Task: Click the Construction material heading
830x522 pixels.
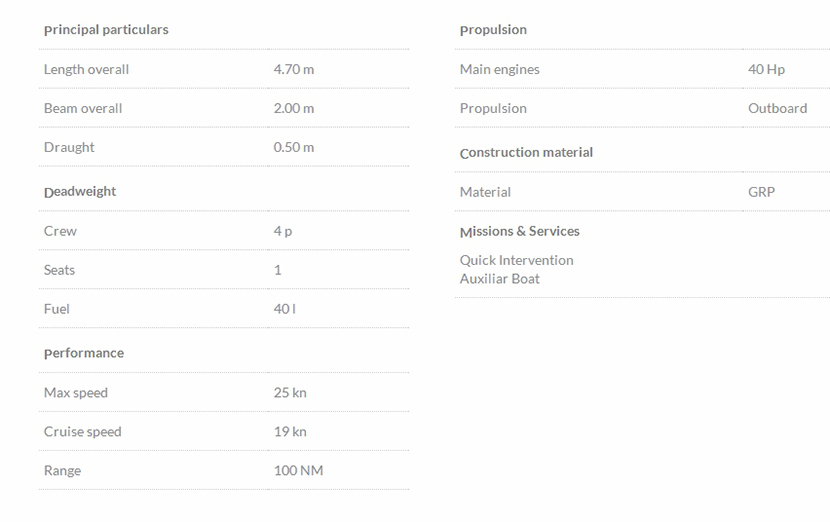Action: (526, 152)
